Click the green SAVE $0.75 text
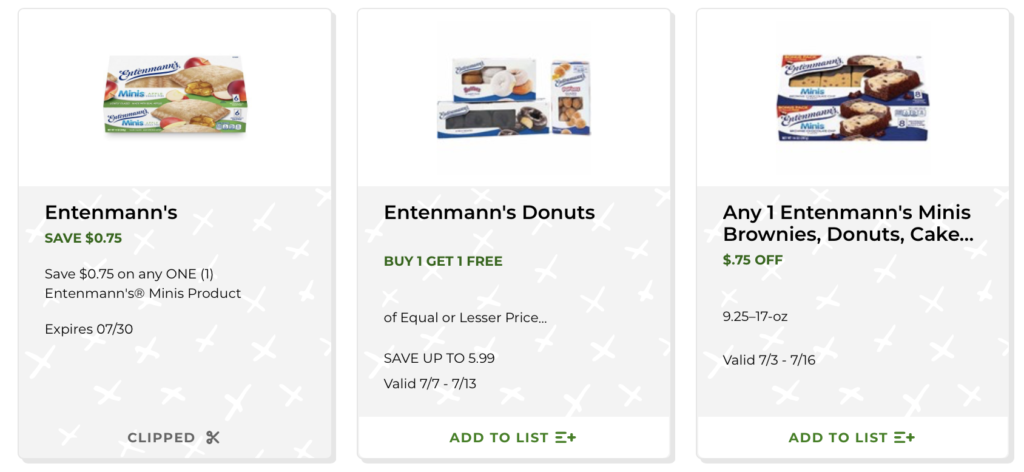This screenshot has width=1024, height=472. [83, 238]
